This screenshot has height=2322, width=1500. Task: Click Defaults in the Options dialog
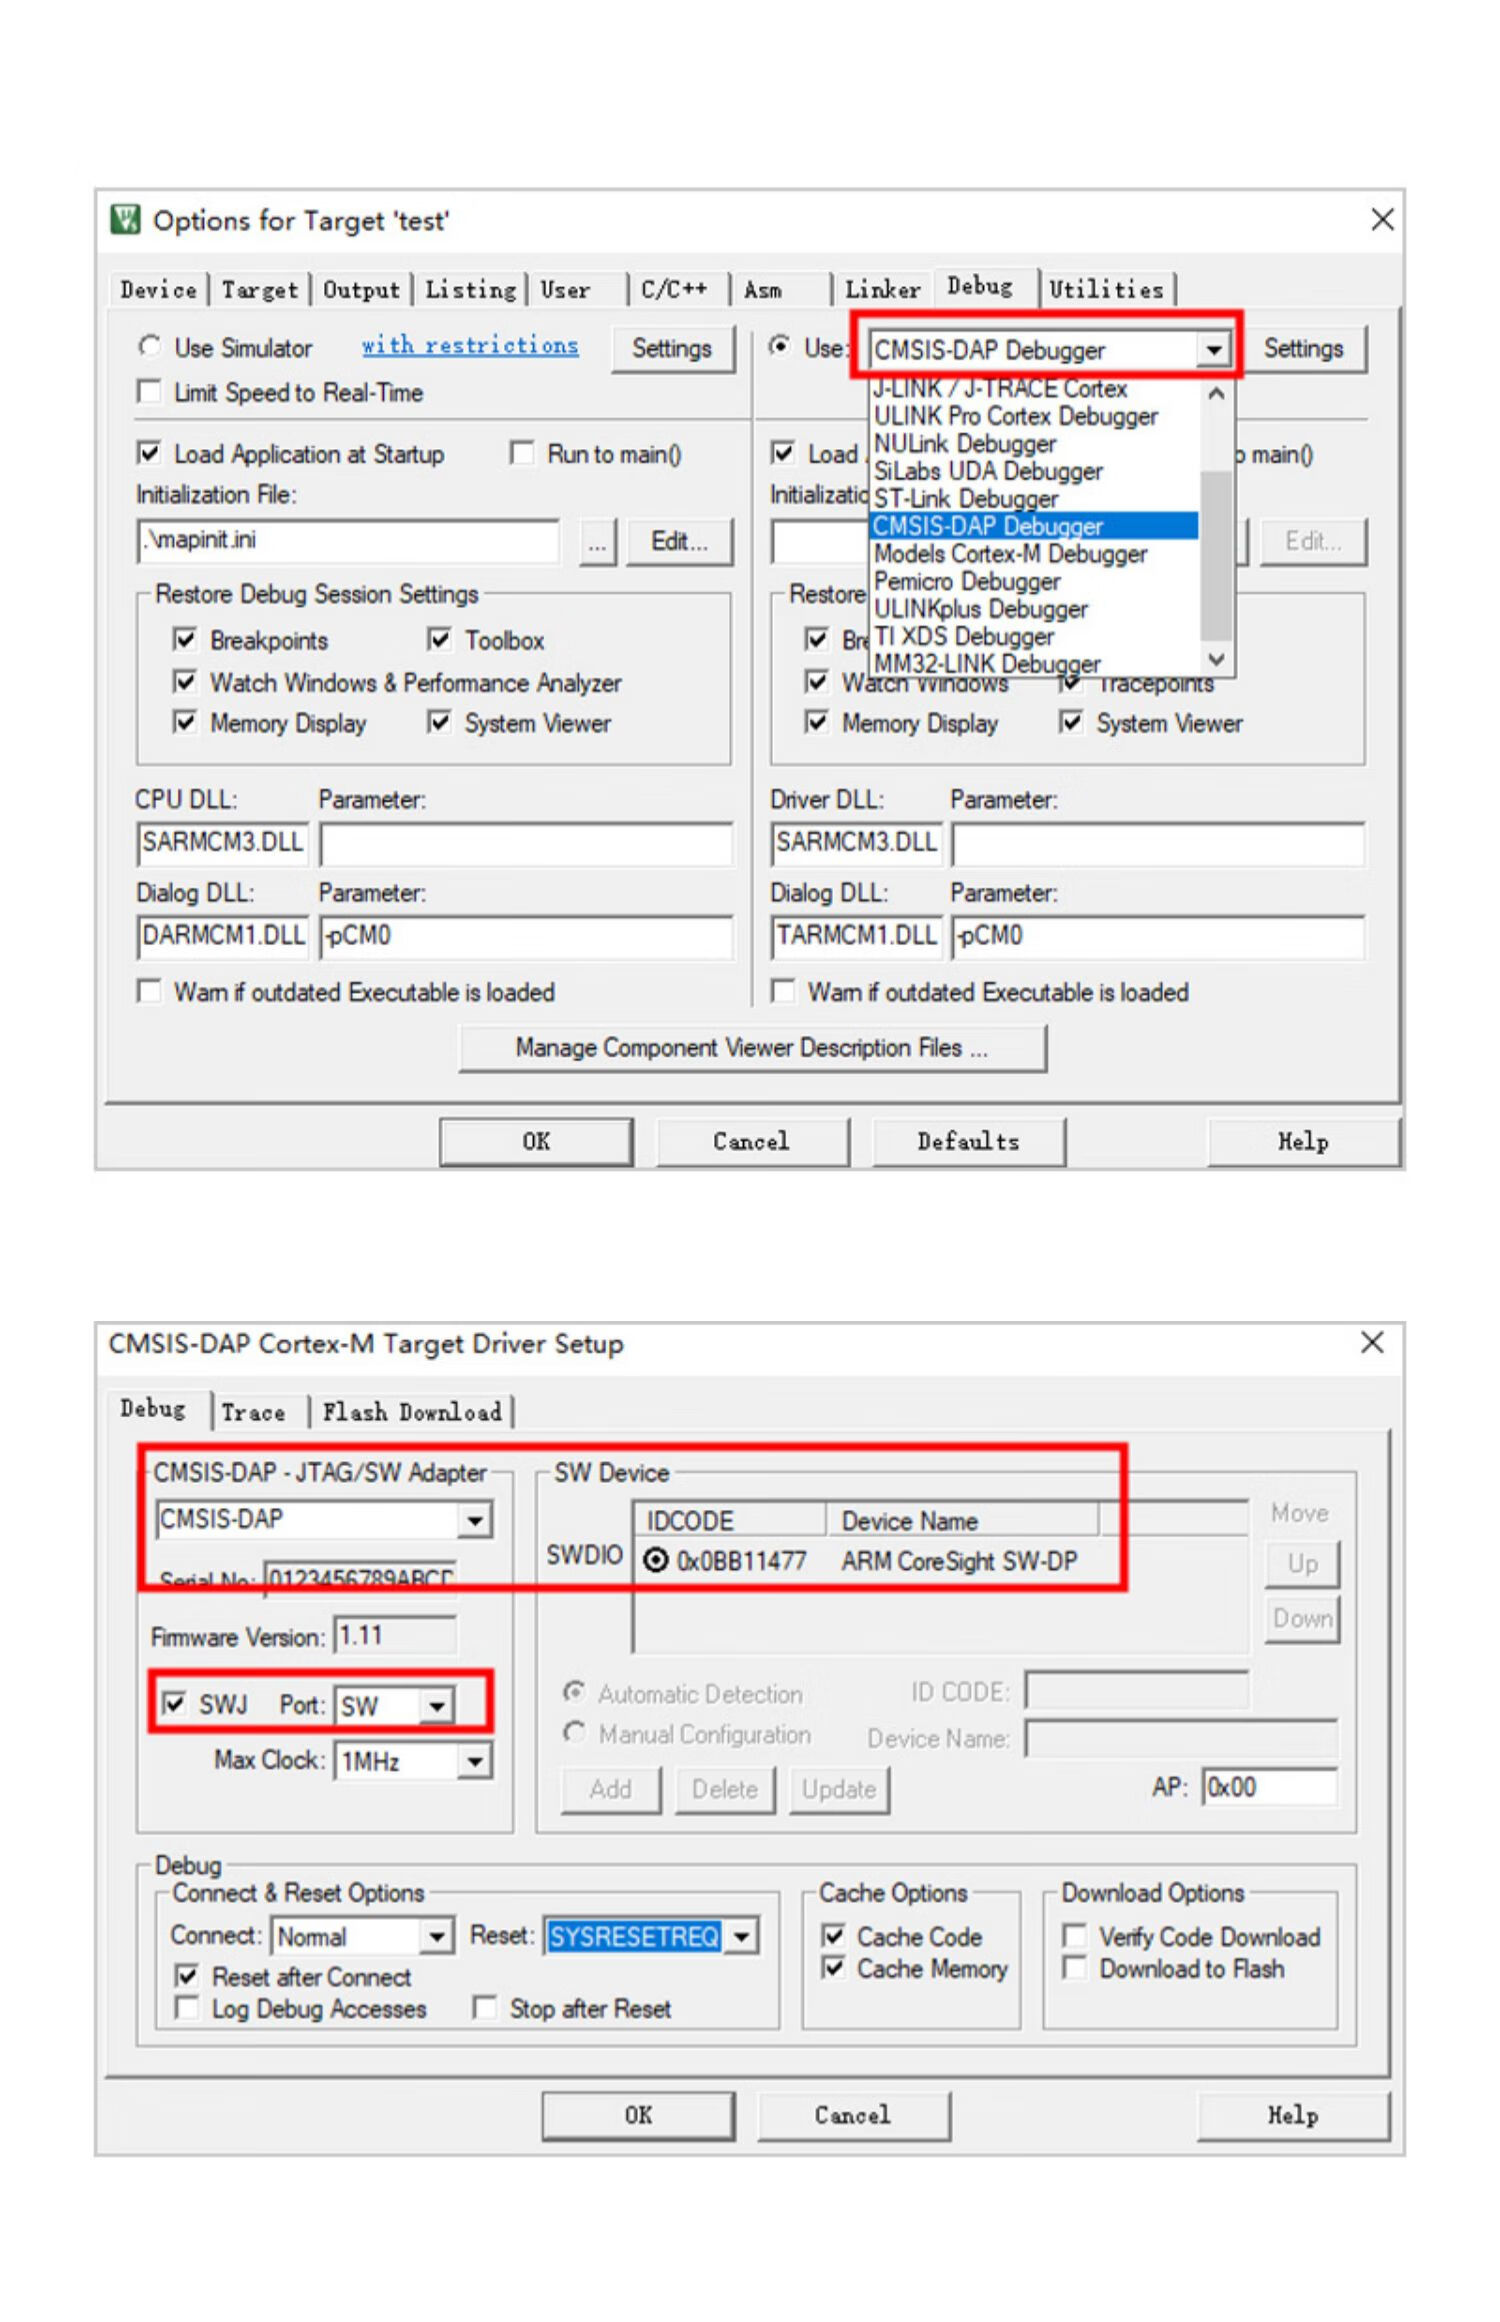click(968, 1142)
